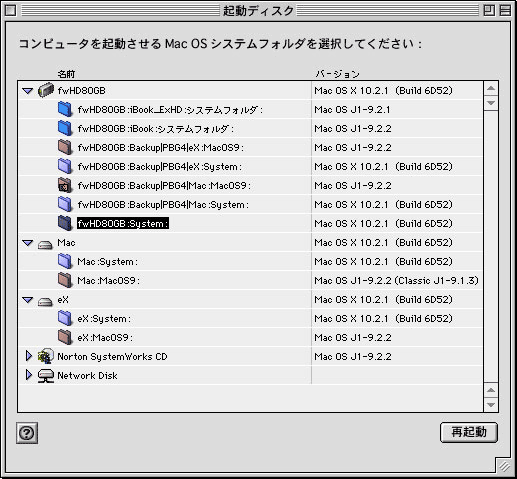517x479 pixels.
Task: Click the zoom box in title bar
Action: click(489, 11)
